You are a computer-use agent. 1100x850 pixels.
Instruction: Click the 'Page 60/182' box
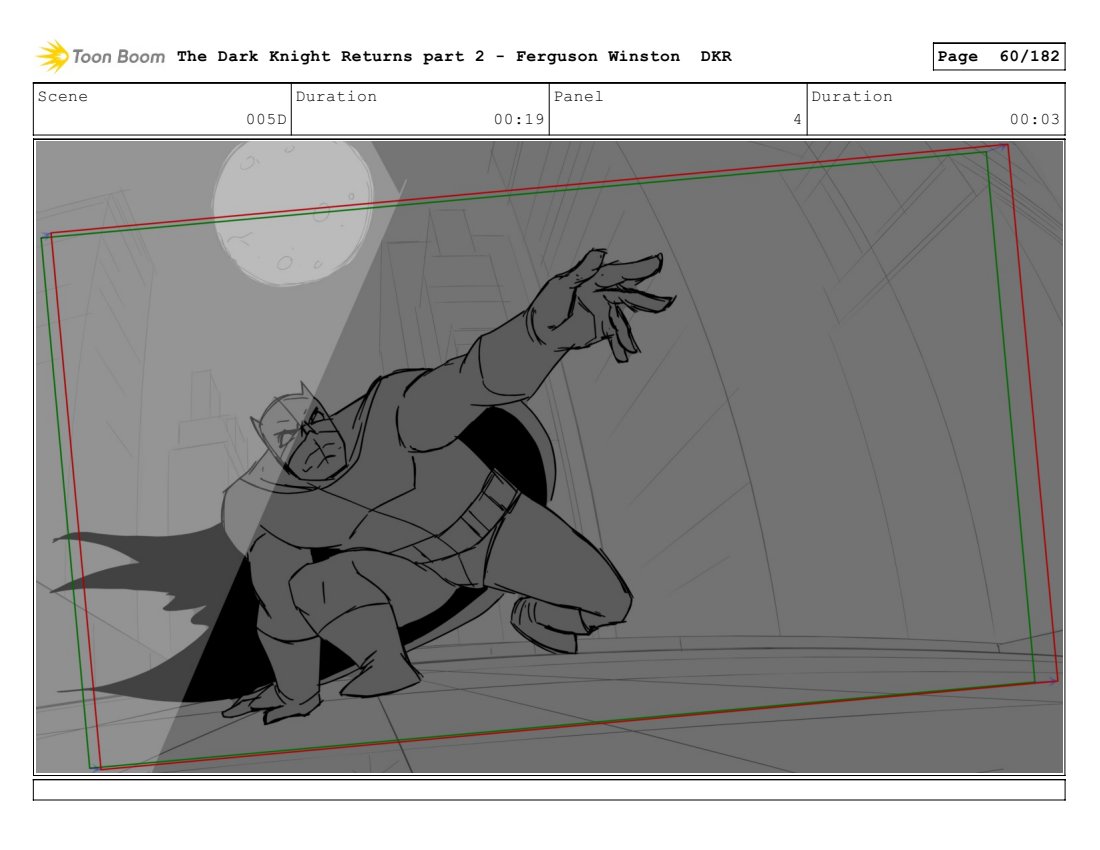point(998,56)
